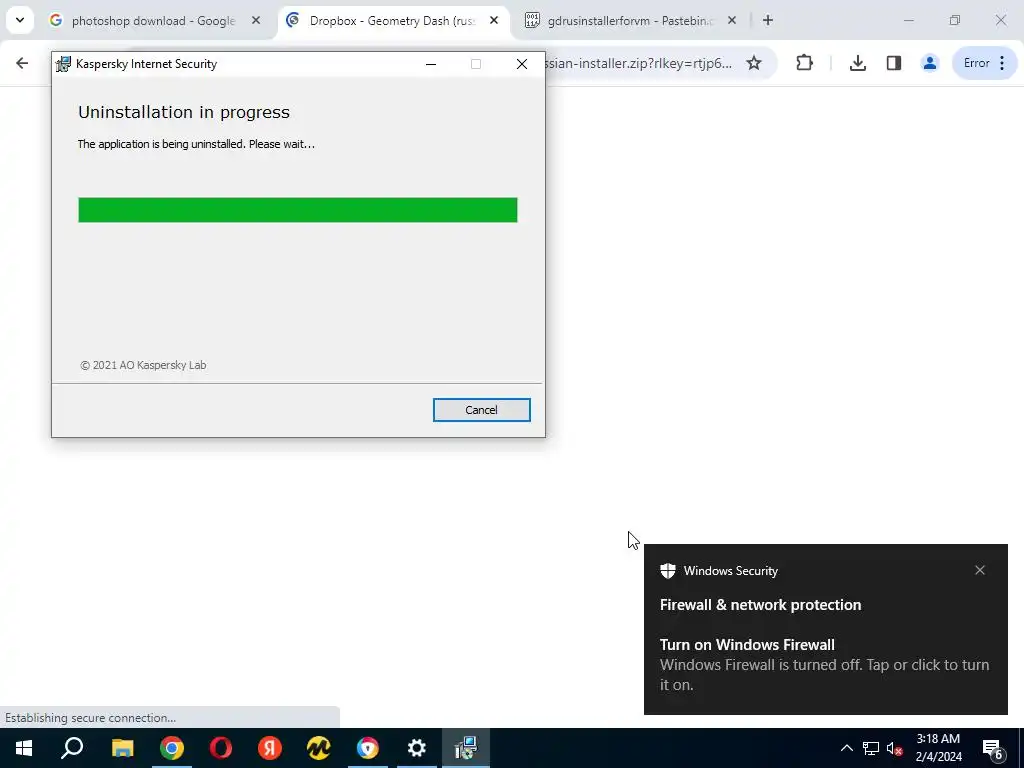This screenshot has width=1024, height=768.
Task: Click the Chrome address bar URL
Action: pos(638,63)
